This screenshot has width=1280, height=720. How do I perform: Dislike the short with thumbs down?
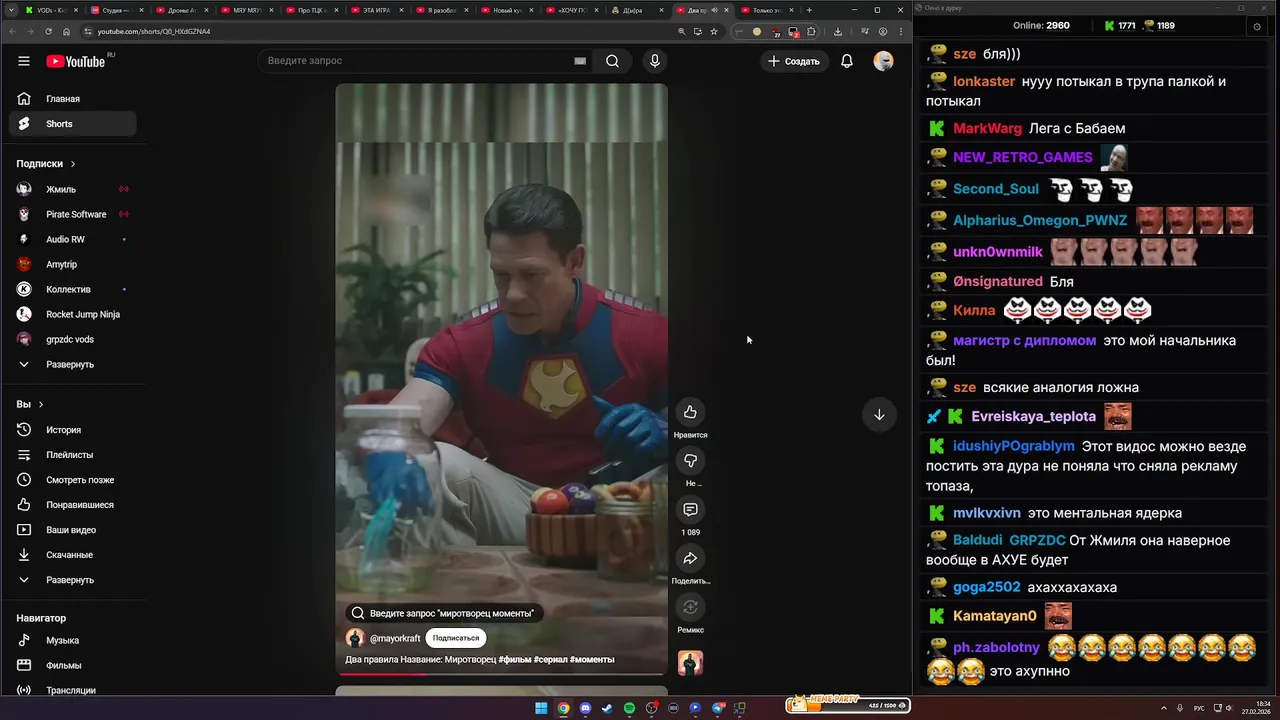[x=690, y=461]
